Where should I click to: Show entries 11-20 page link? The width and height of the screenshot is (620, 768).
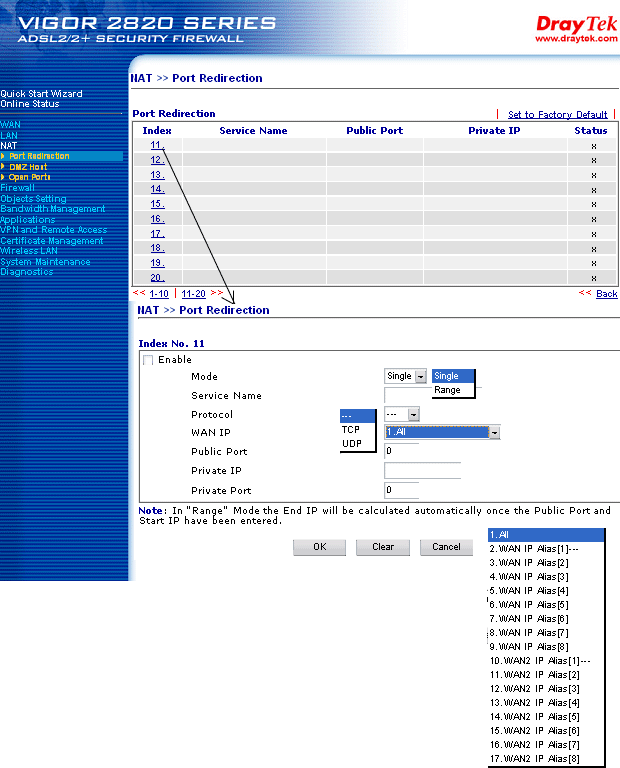click(x=193, y=294)
